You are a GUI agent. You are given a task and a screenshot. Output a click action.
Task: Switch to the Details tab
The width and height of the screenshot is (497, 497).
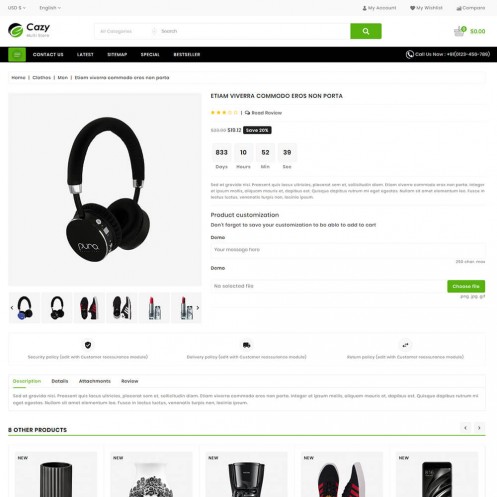pos(60,381)
